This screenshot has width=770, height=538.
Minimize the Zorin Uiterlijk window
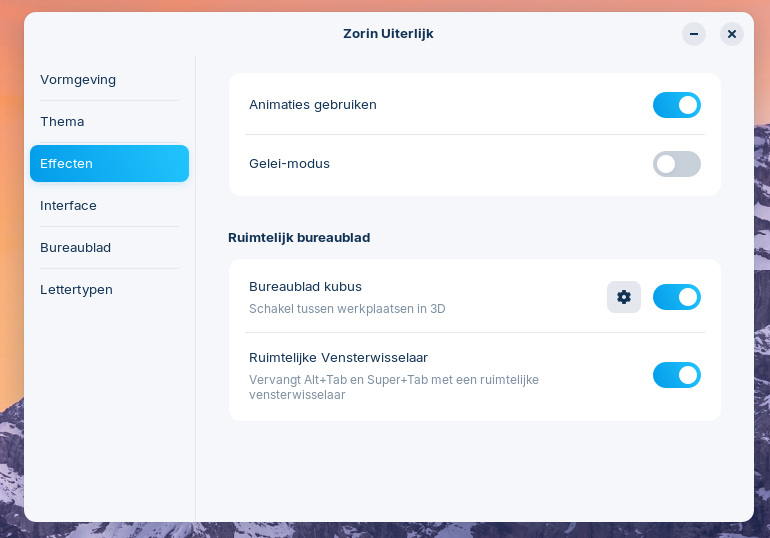point(694,34)
